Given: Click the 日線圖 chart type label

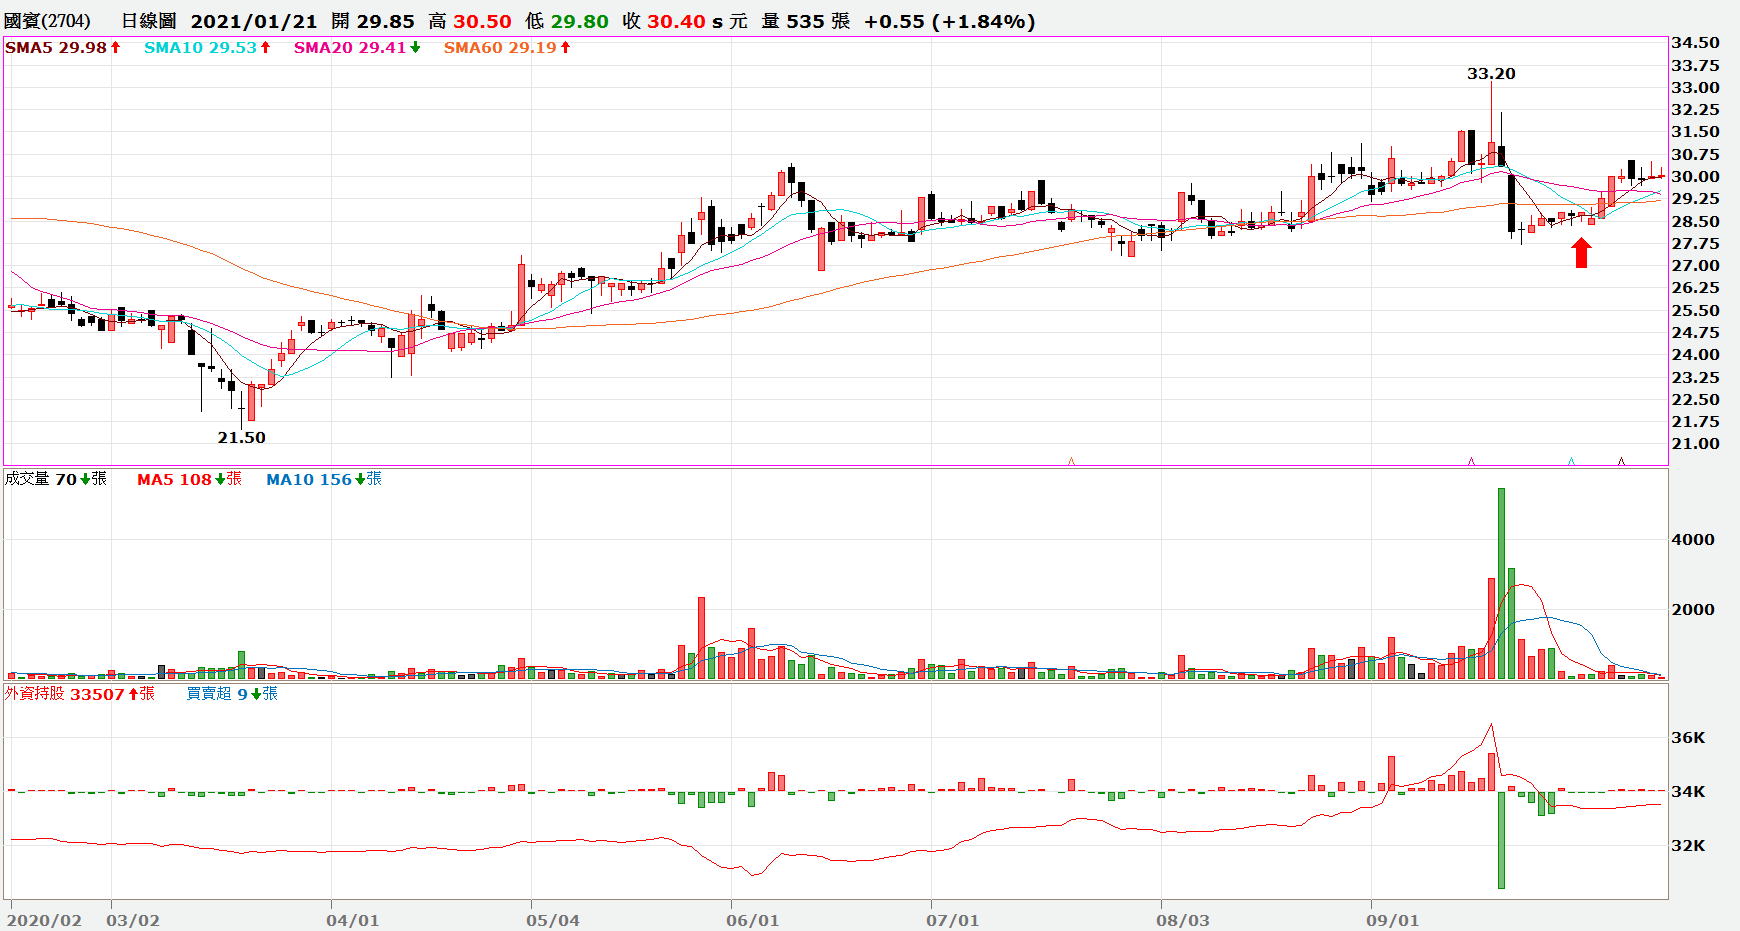Looking at the screenshot, I should point(148,21).
